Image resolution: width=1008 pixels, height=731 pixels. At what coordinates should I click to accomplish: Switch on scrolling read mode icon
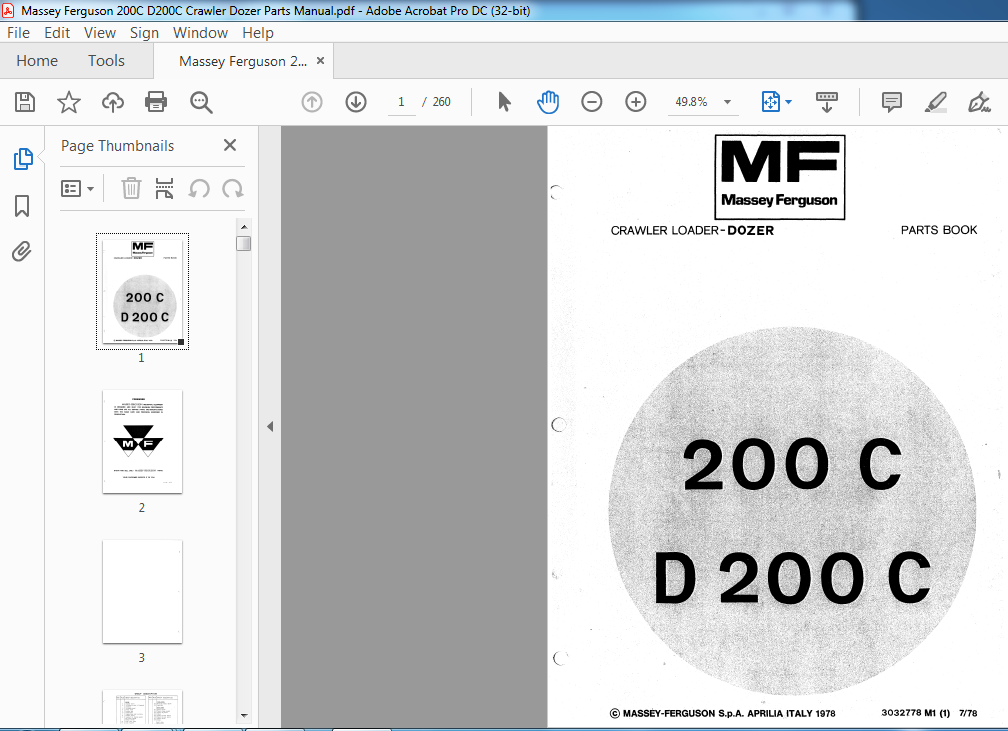pos(827,102)
